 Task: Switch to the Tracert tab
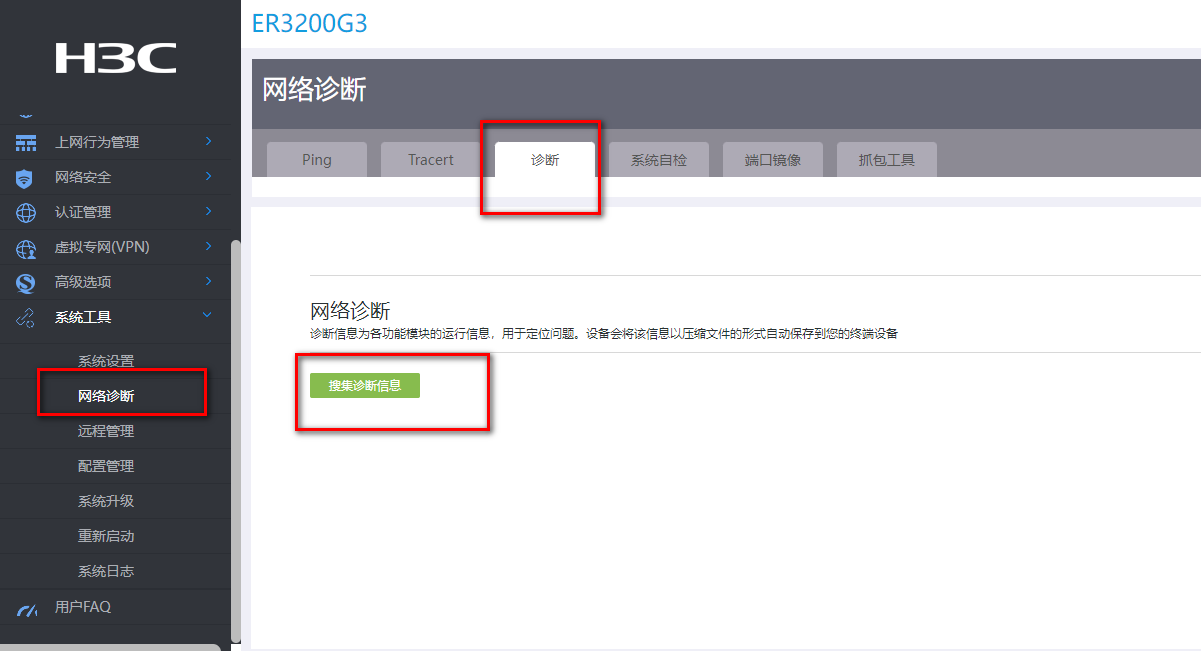(431, 160)
